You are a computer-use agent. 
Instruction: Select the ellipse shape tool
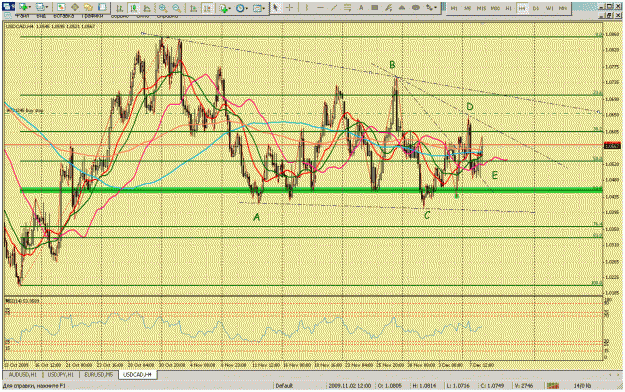pos(416,8)
